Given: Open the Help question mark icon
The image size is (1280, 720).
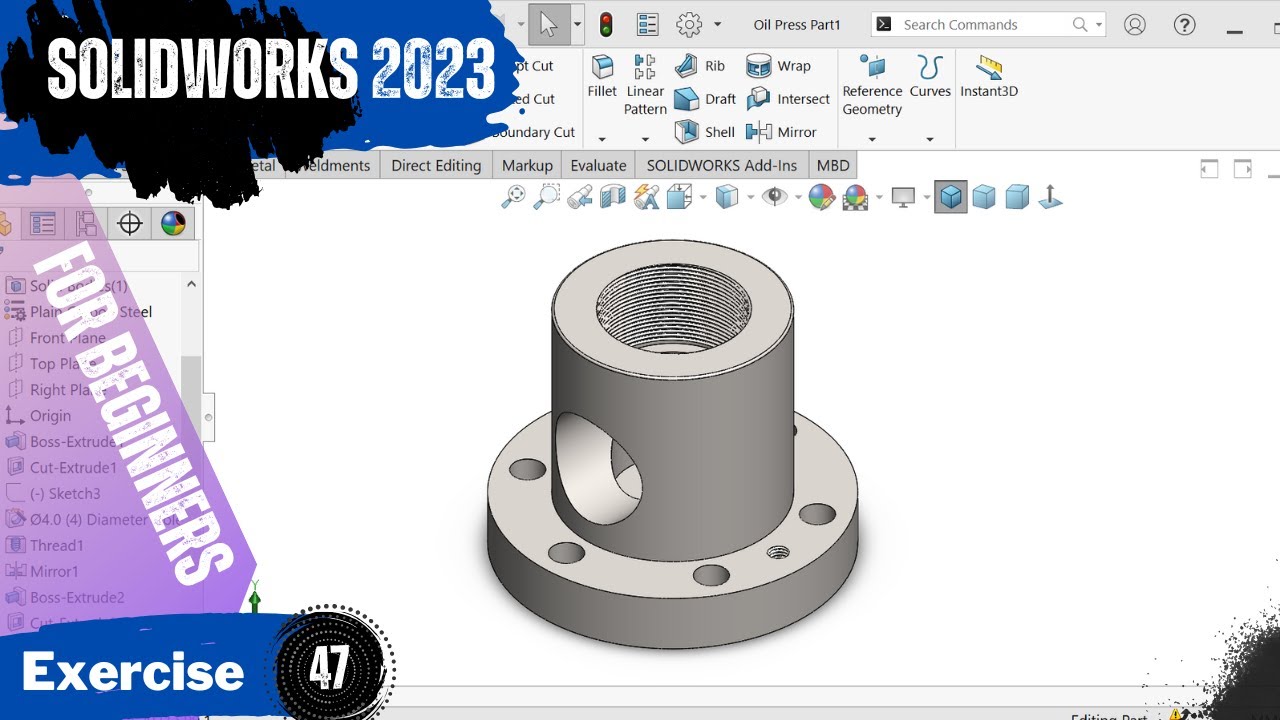Looking at the screenshot, I should 1184,24.
